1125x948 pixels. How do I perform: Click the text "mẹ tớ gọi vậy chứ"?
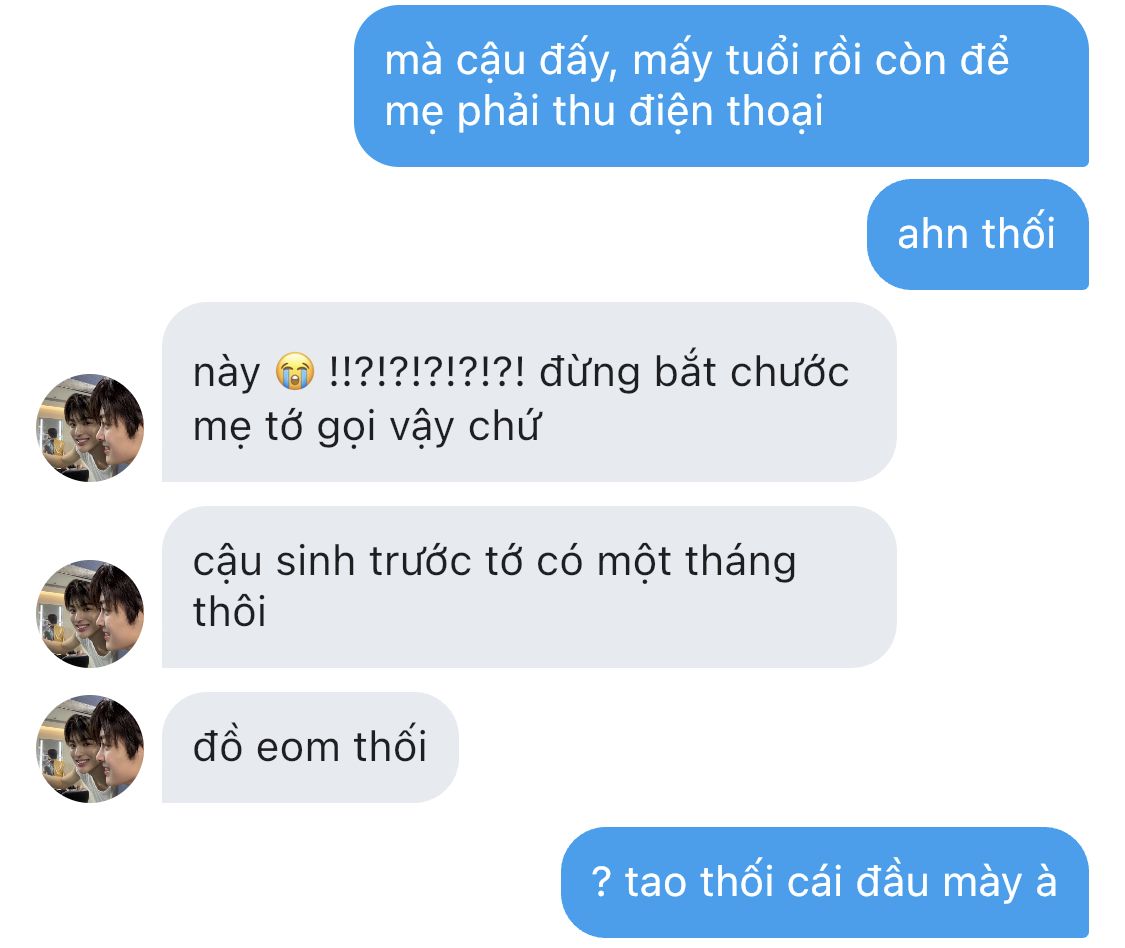coord(366,427)
